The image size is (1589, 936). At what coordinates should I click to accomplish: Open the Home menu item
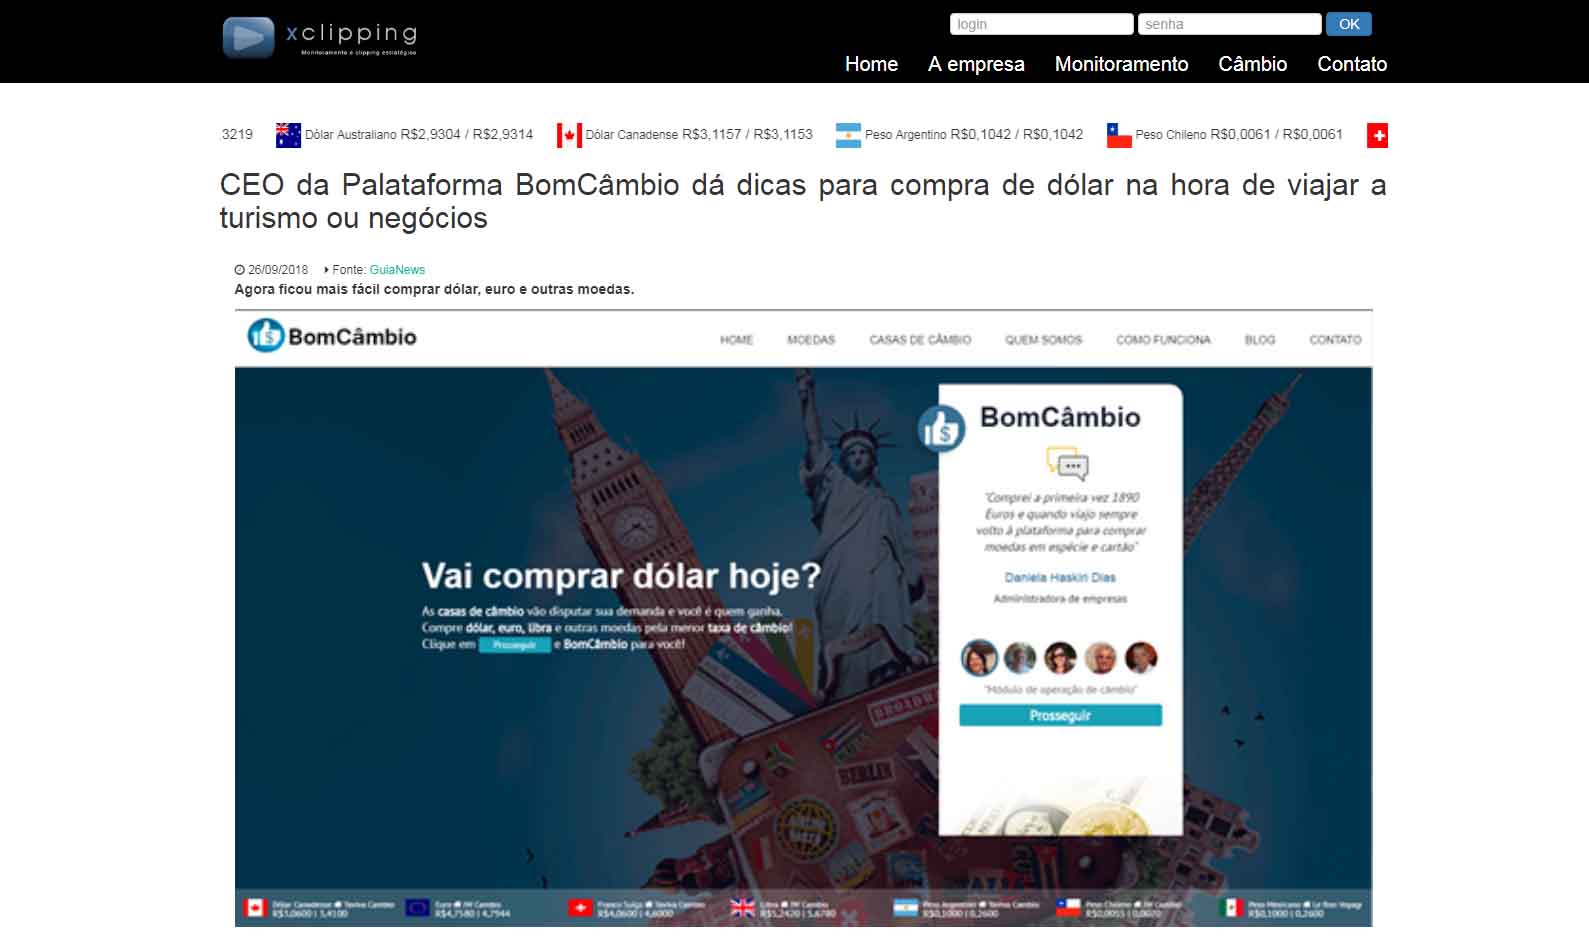click(x=871, y=64)
